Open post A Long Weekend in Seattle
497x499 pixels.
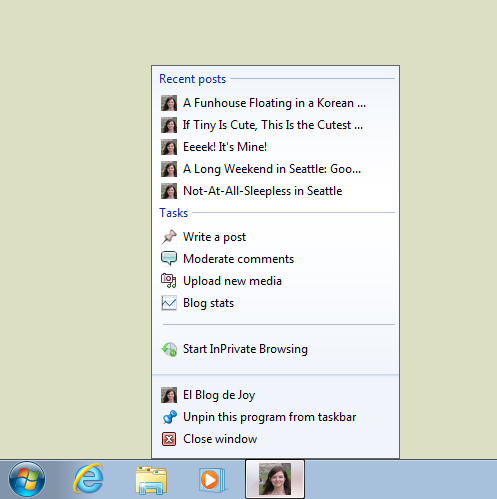tap(275, 169)
